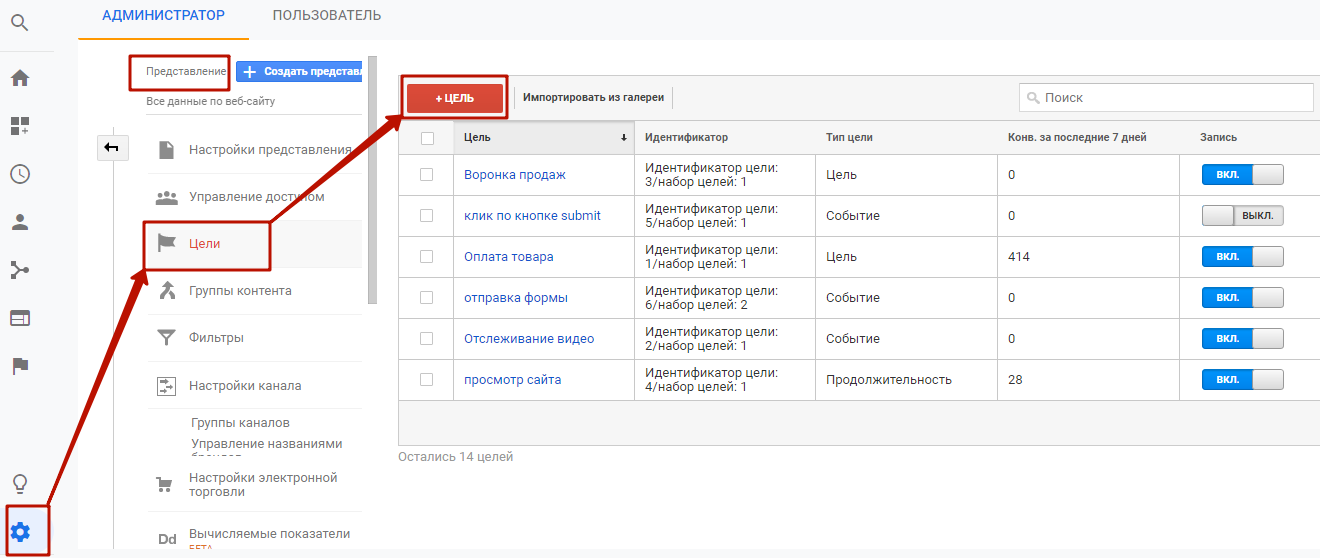1320x558 pixels.
Task: Tick checkbox for отправка формы row
Action: 427,297
